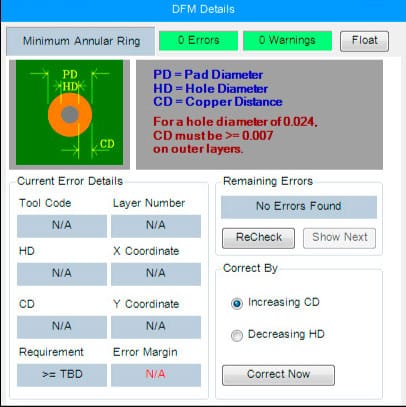Viewport: 406px width, 407px height.
Task: Click the X Coordinate value field
Action: 156,274
